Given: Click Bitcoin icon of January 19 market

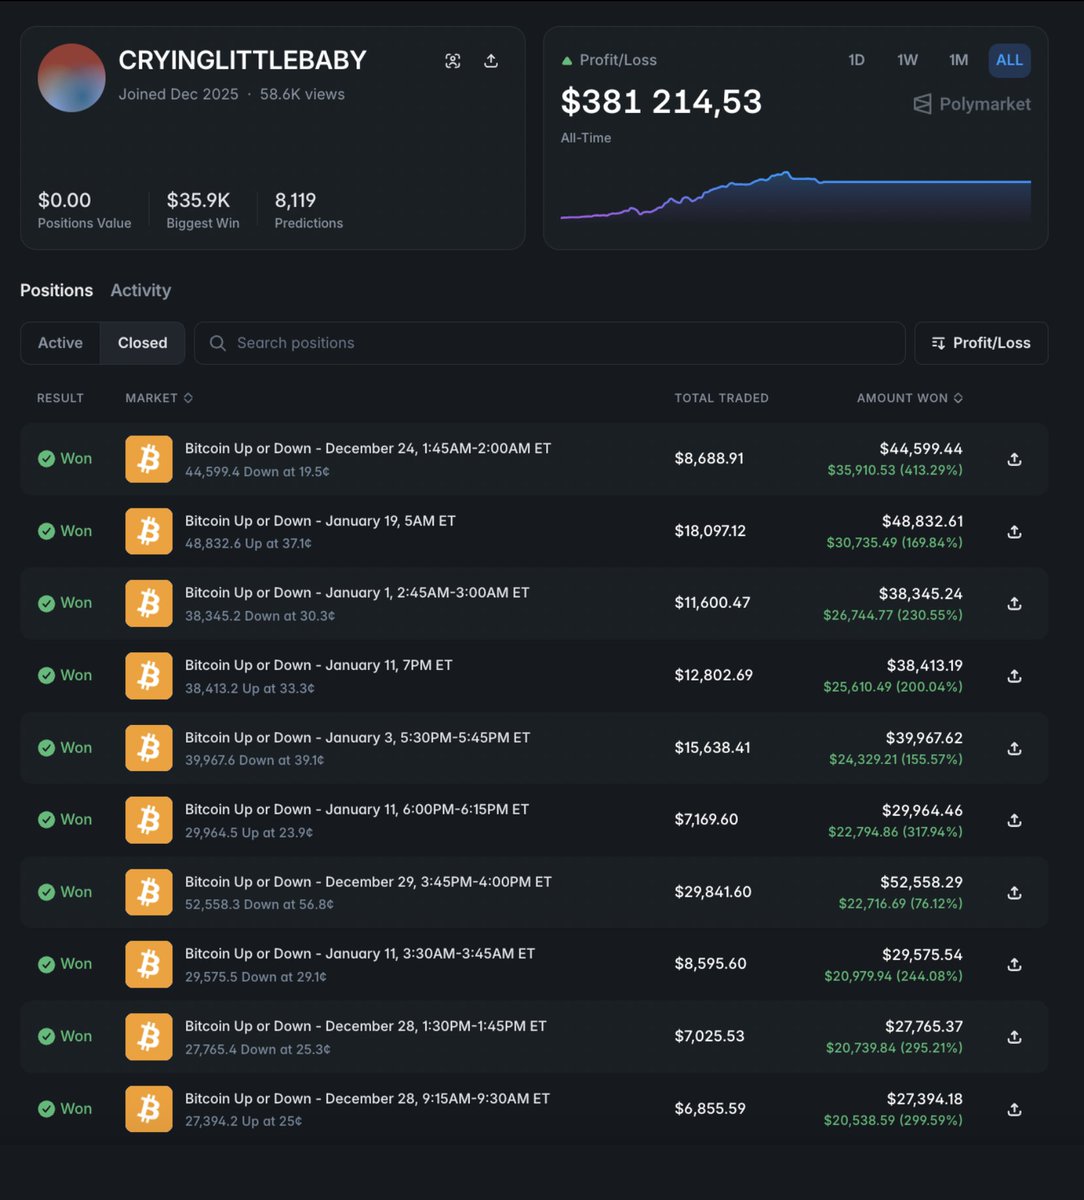Looking at the screenshot, I should 149,531.
